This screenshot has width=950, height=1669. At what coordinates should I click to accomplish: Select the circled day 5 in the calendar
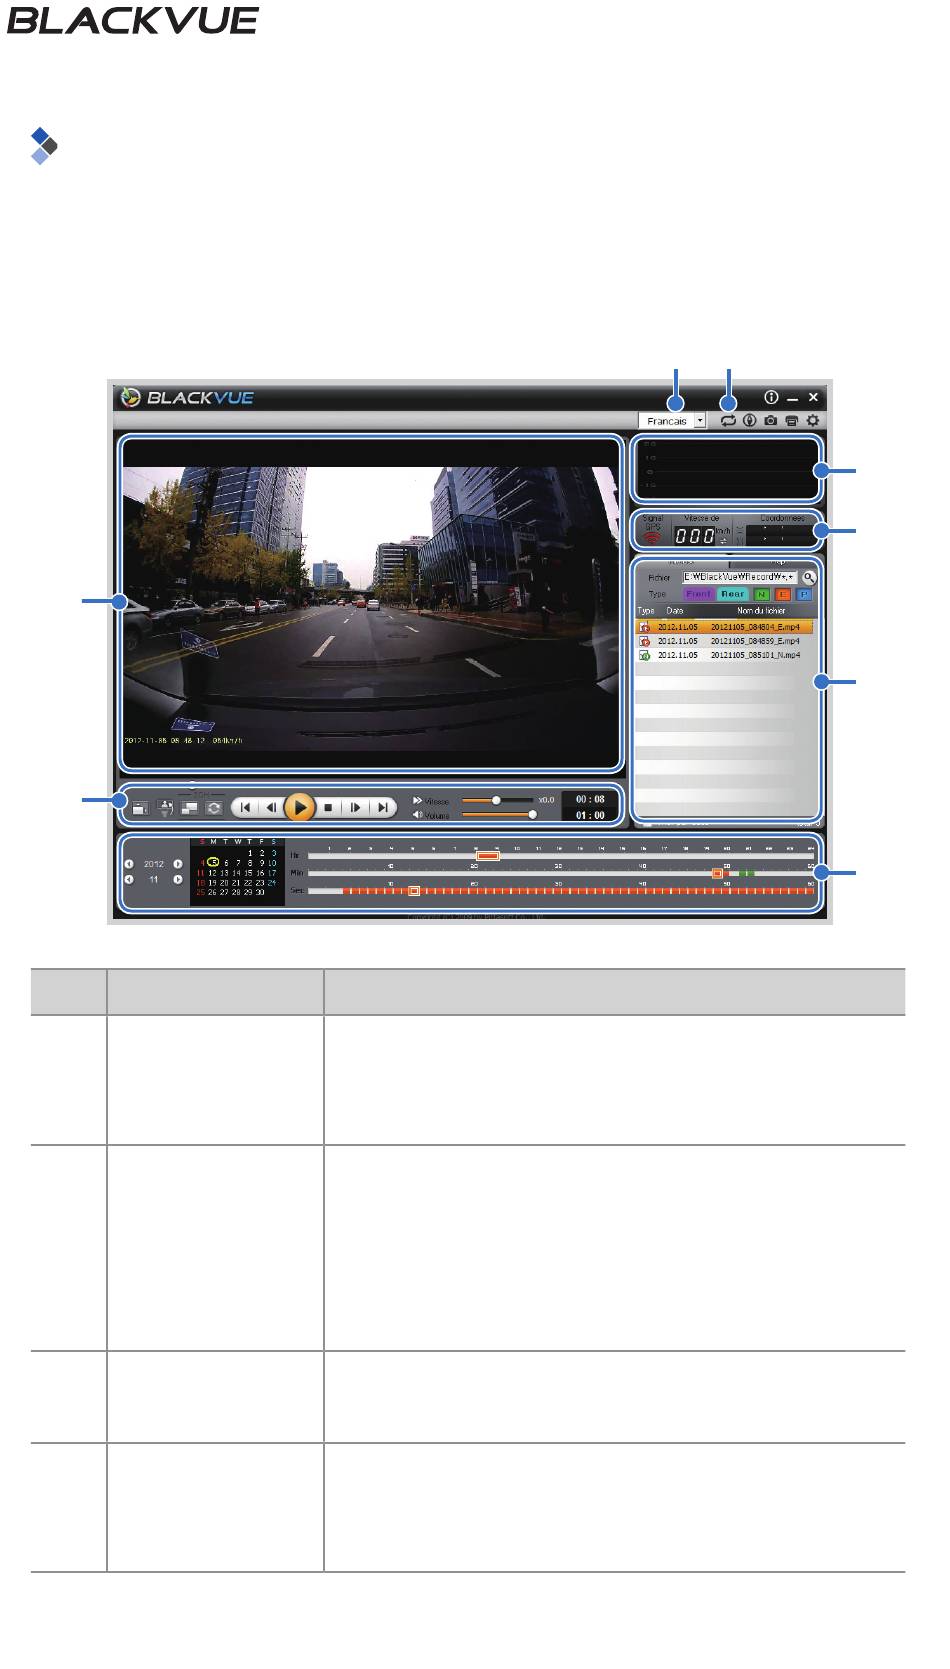coord(213,862)
